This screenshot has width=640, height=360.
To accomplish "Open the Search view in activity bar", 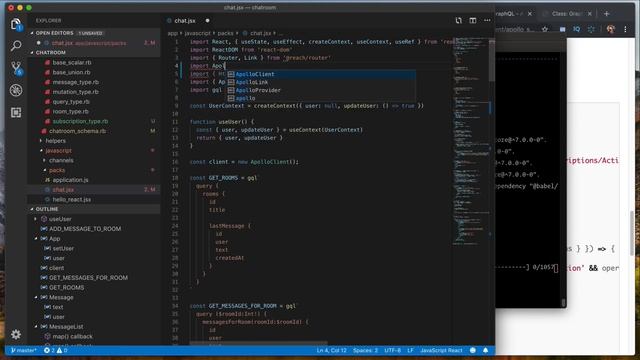I will pyautogui.click(x=16, y=45).
